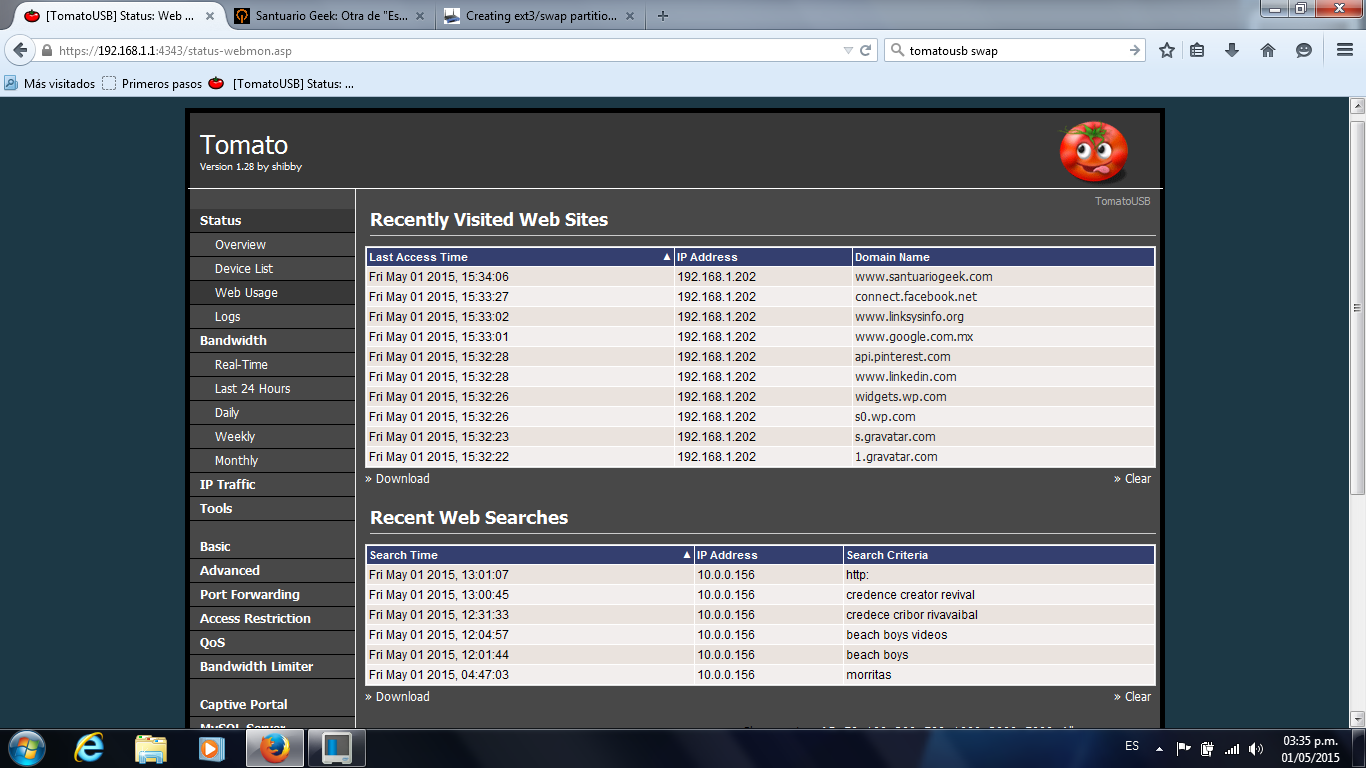Viewport: 1366px width, 768px height.
Task: Focus the tomatousb swap search box
Action: [x=1012, y=50]
